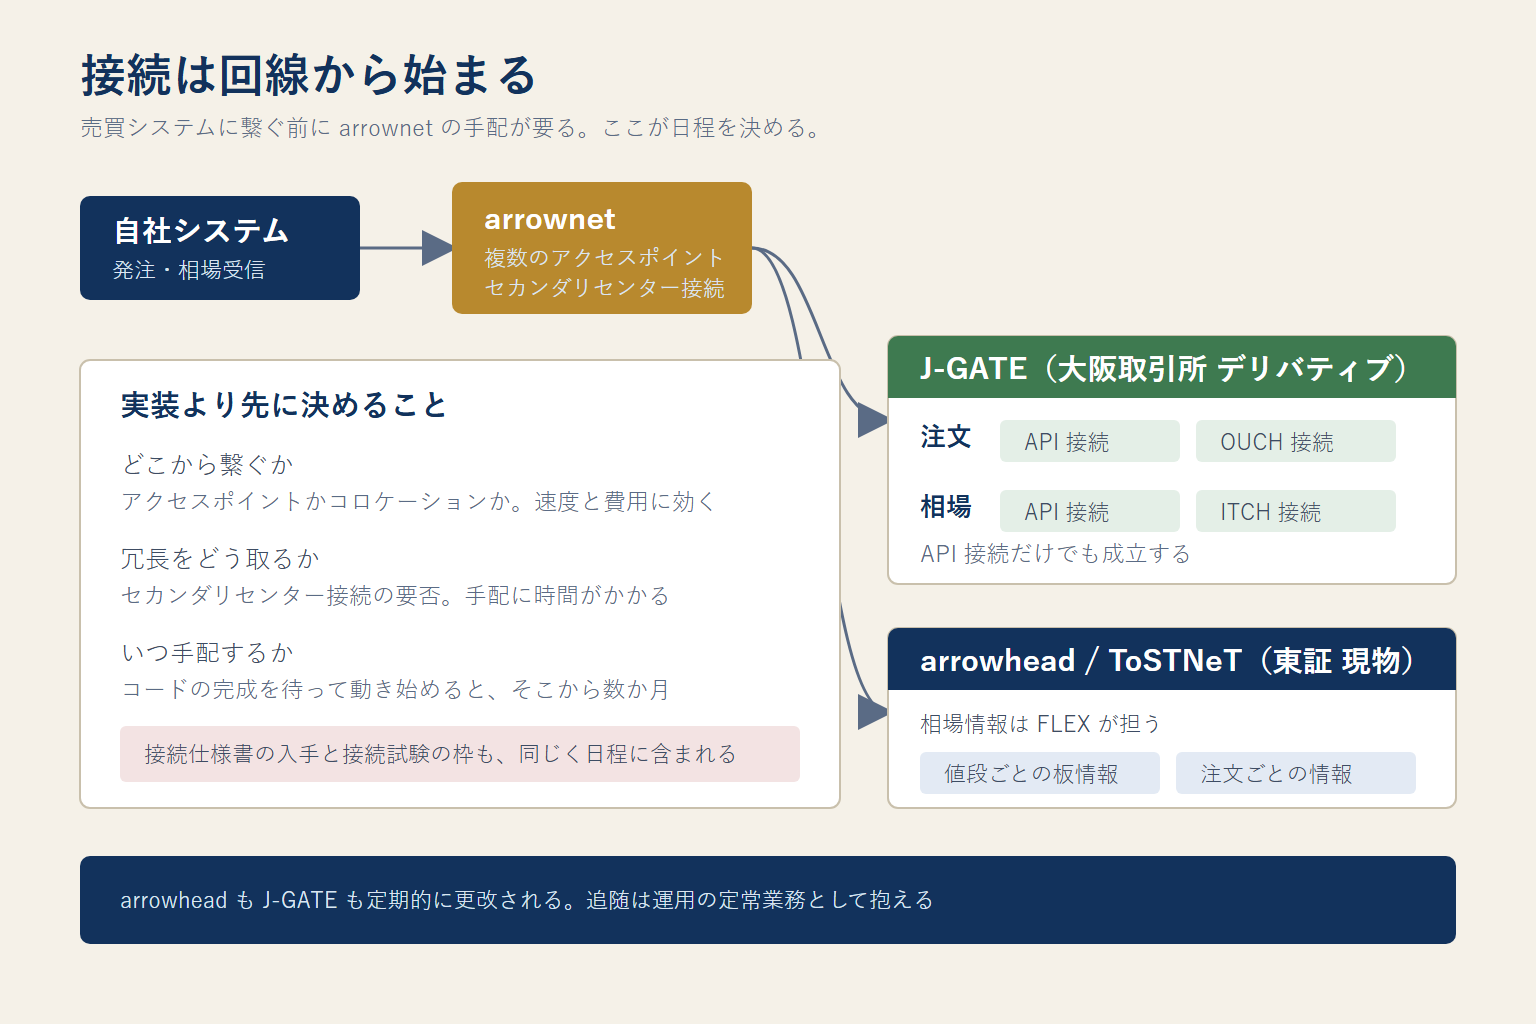Click the heading 実装より先に決めること
1536x1024 pixels.
coord(284,405)
